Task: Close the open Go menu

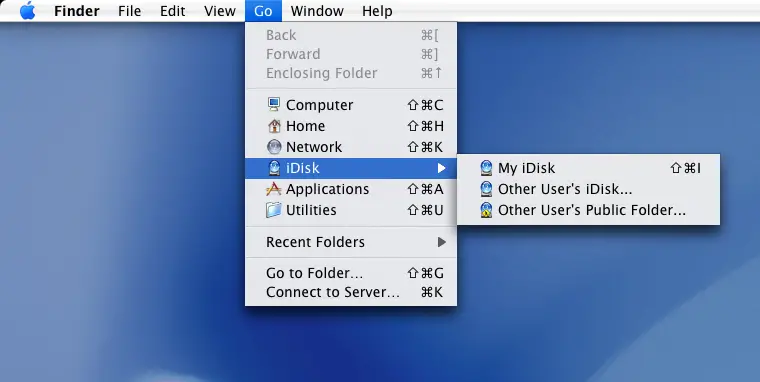Action: (x=263, y=11)
